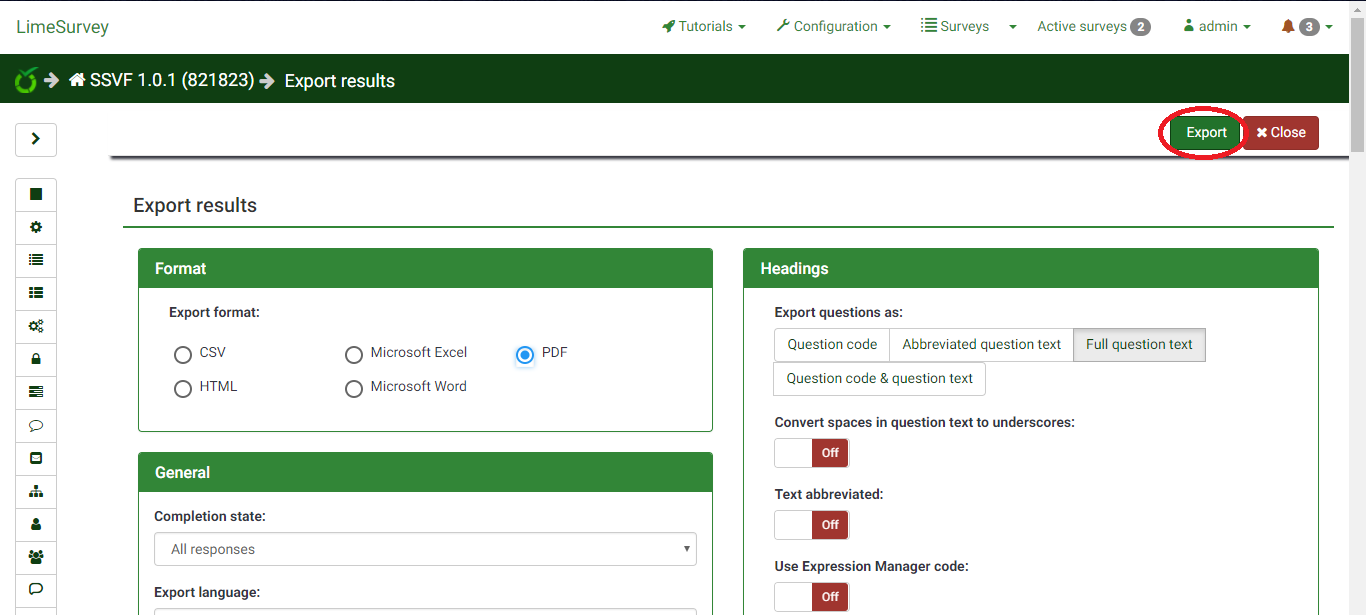The height and width of the screenshot is (615, 1366).
Task: Click the hierarchy sitemap icon in sidebar
Action: point(36,491)
